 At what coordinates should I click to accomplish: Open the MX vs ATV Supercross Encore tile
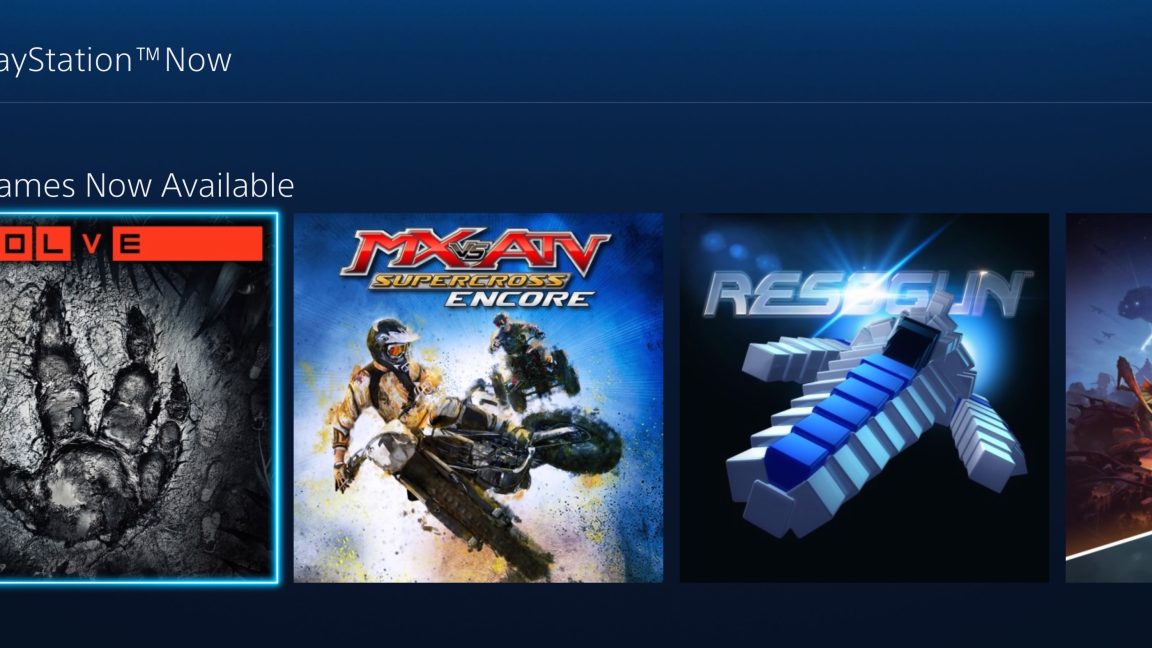(478, 397)
